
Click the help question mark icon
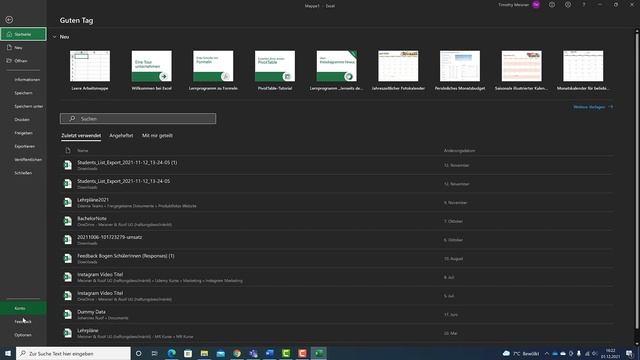pyautogui.click(x=584, y=4)
